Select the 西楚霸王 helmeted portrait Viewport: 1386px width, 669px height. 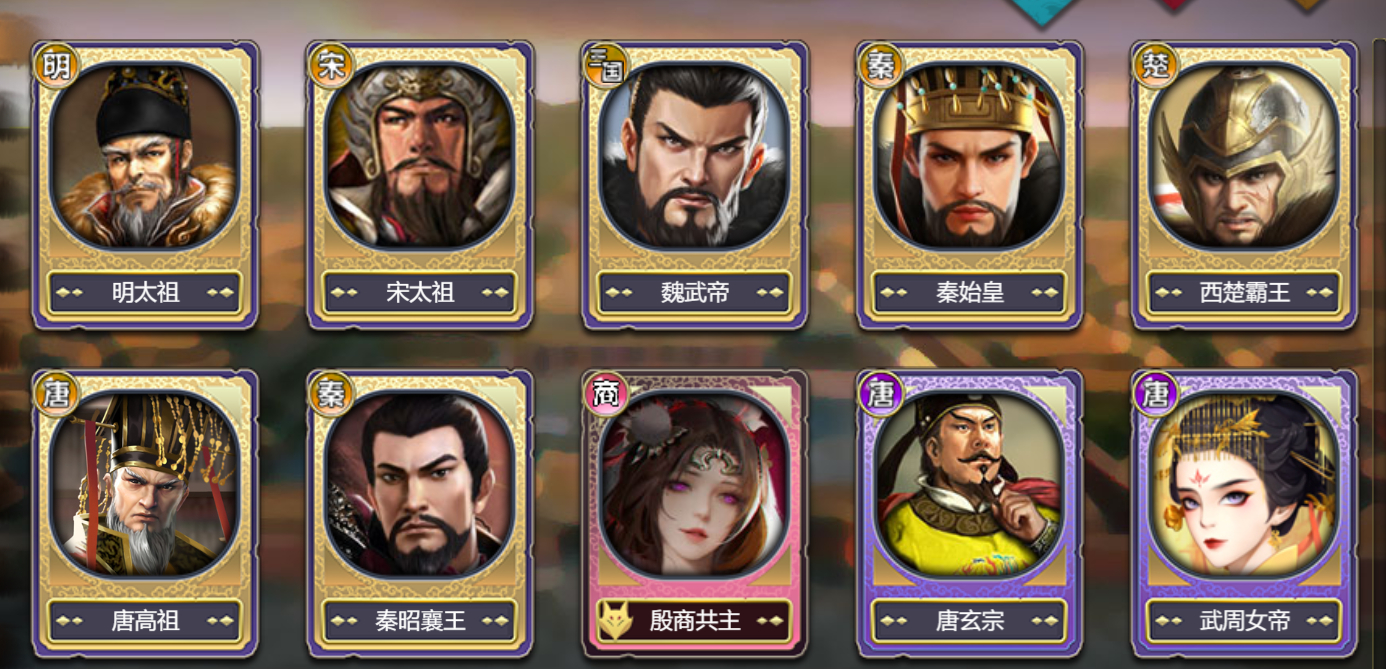1244,157
